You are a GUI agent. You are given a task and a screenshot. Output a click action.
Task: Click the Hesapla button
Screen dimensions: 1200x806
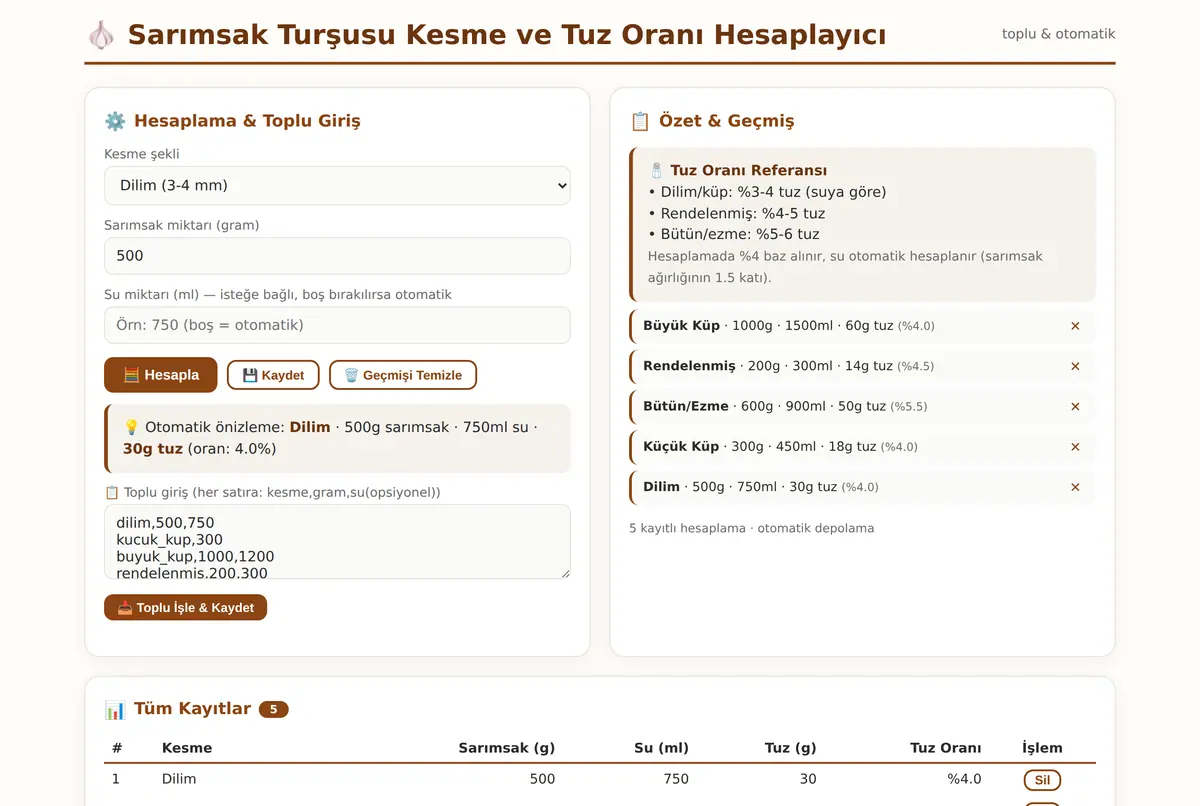(160, 375)
